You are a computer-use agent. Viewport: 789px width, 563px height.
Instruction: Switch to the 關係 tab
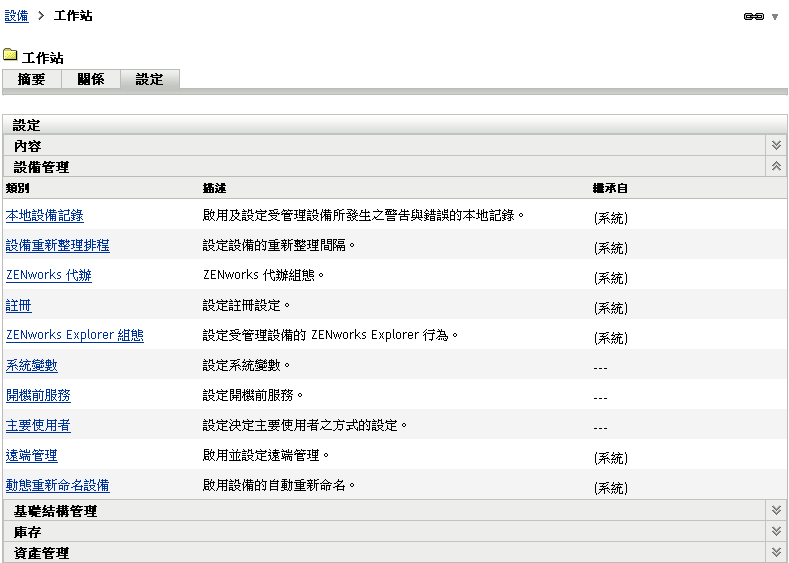click(91, 79)
